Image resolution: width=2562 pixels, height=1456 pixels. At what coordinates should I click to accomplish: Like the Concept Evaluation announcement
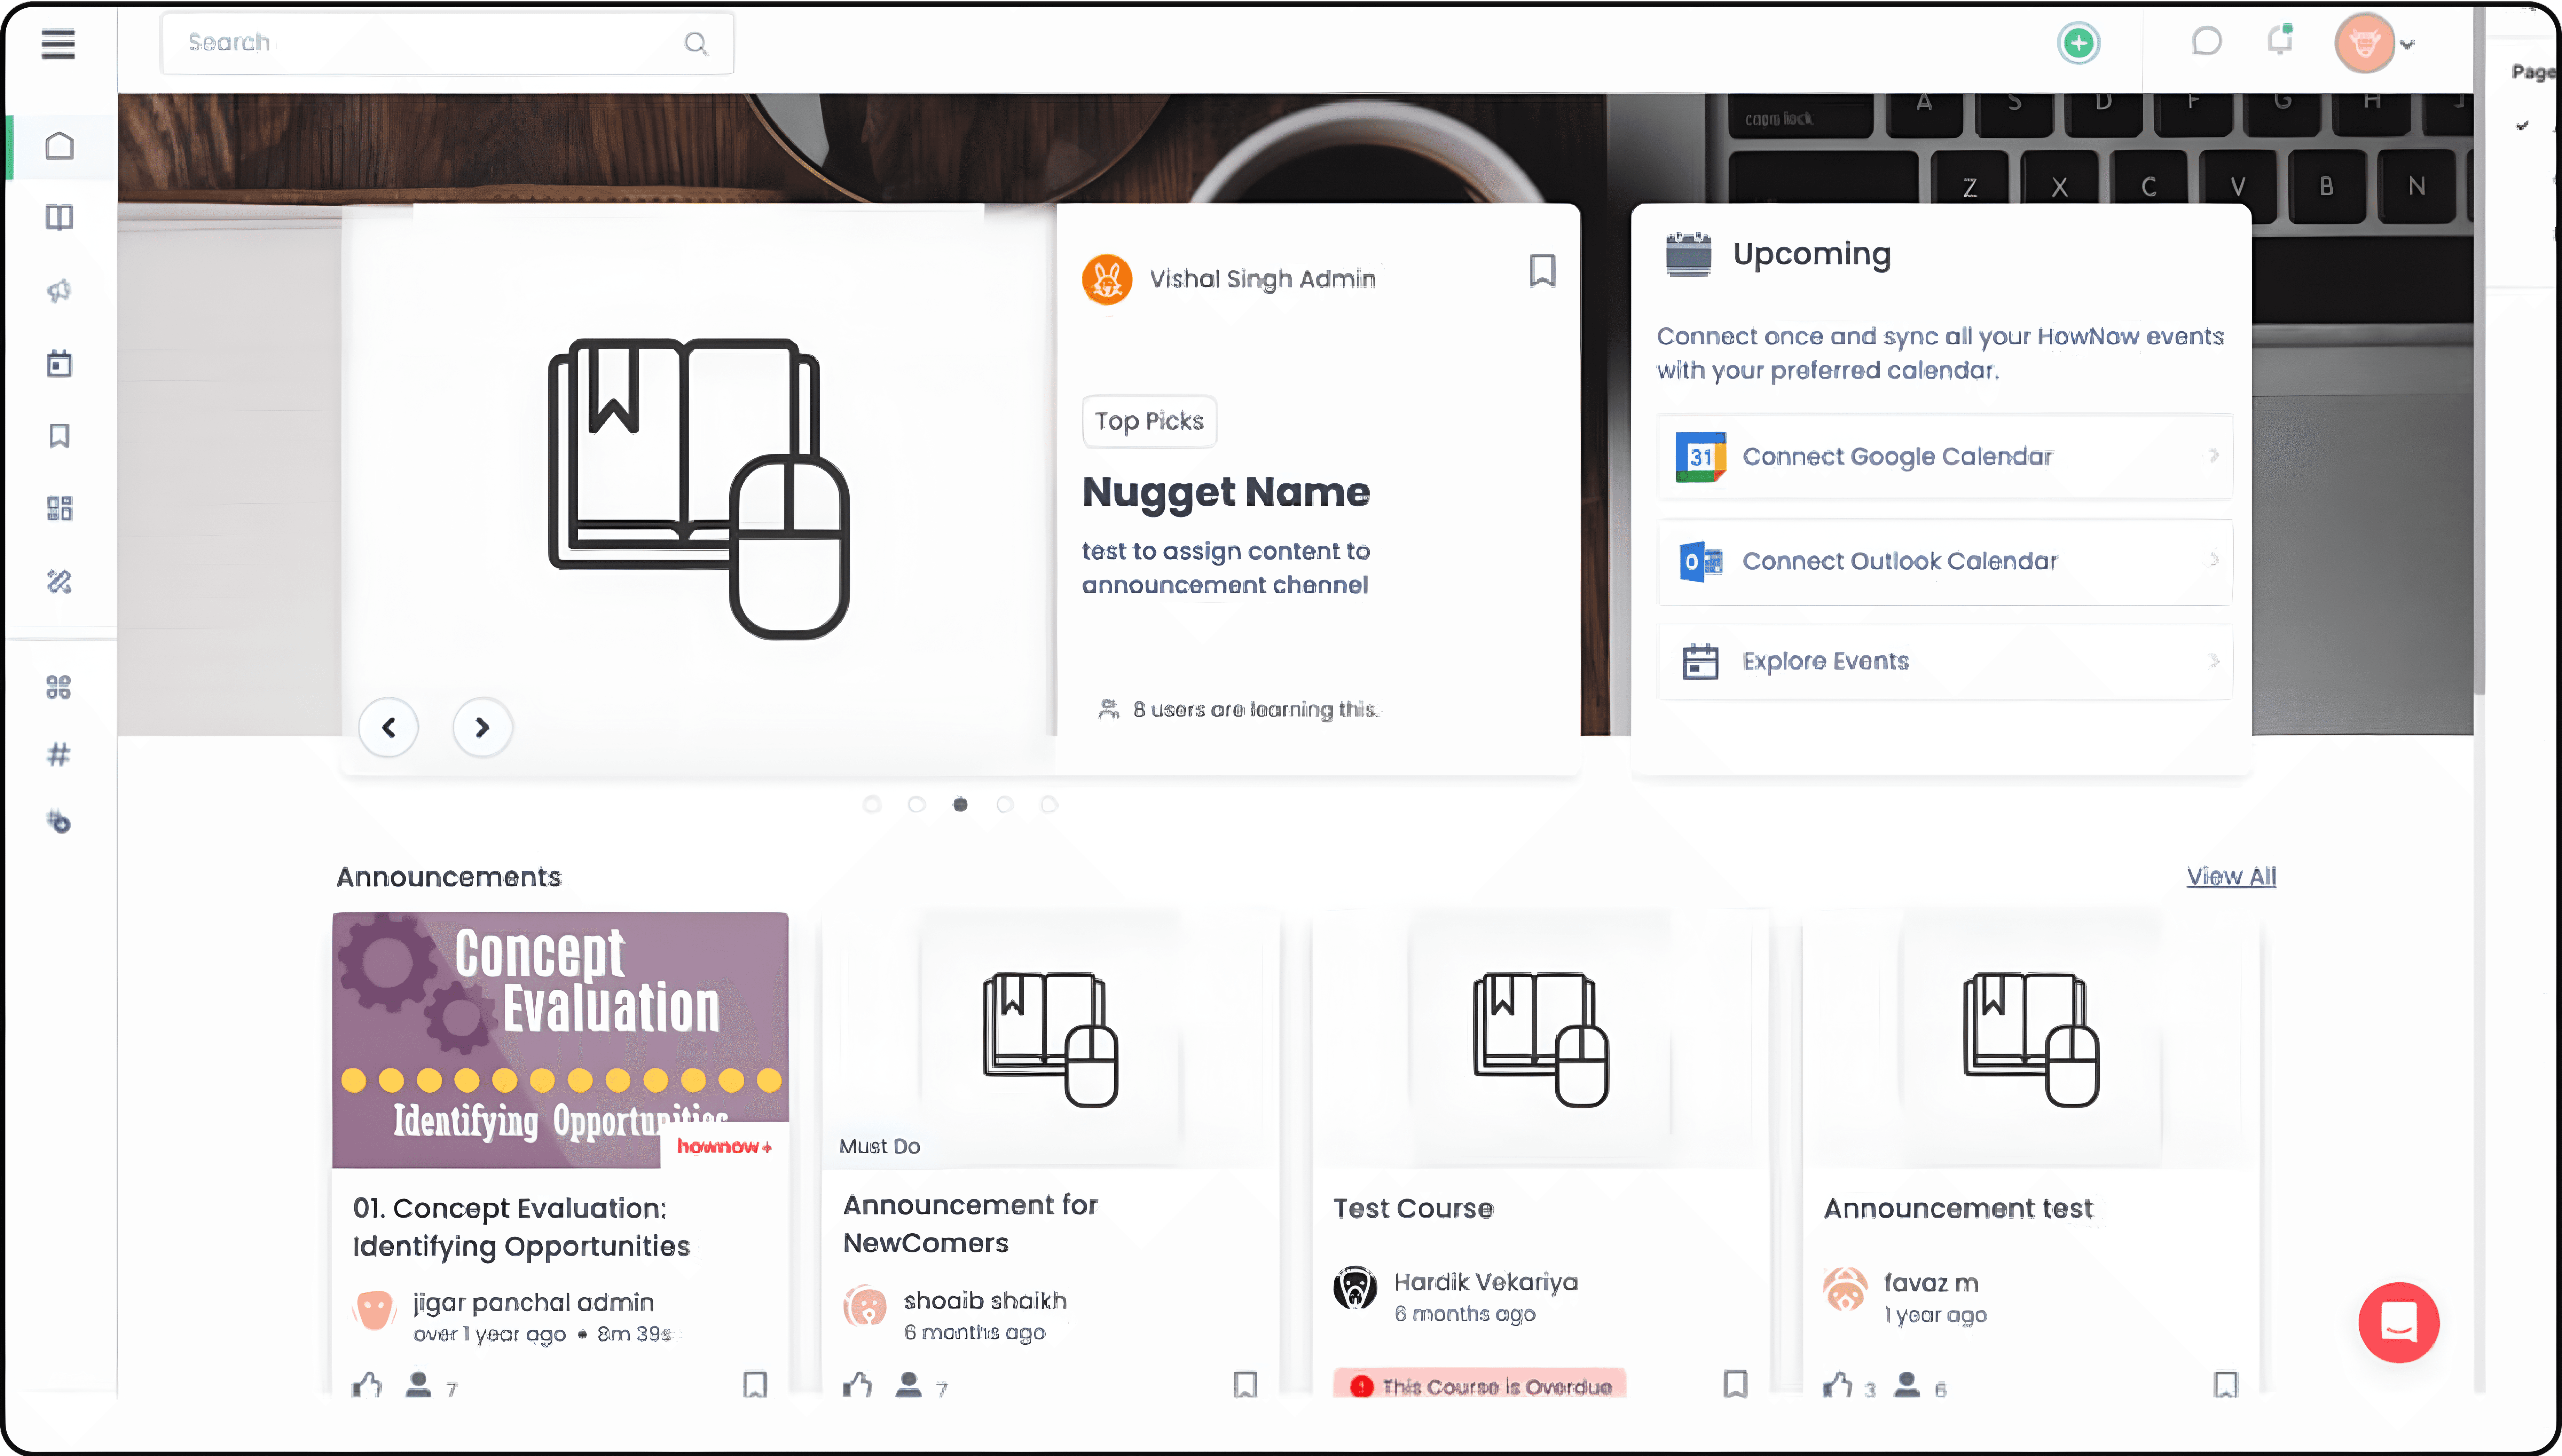[x=367, y=1385]
